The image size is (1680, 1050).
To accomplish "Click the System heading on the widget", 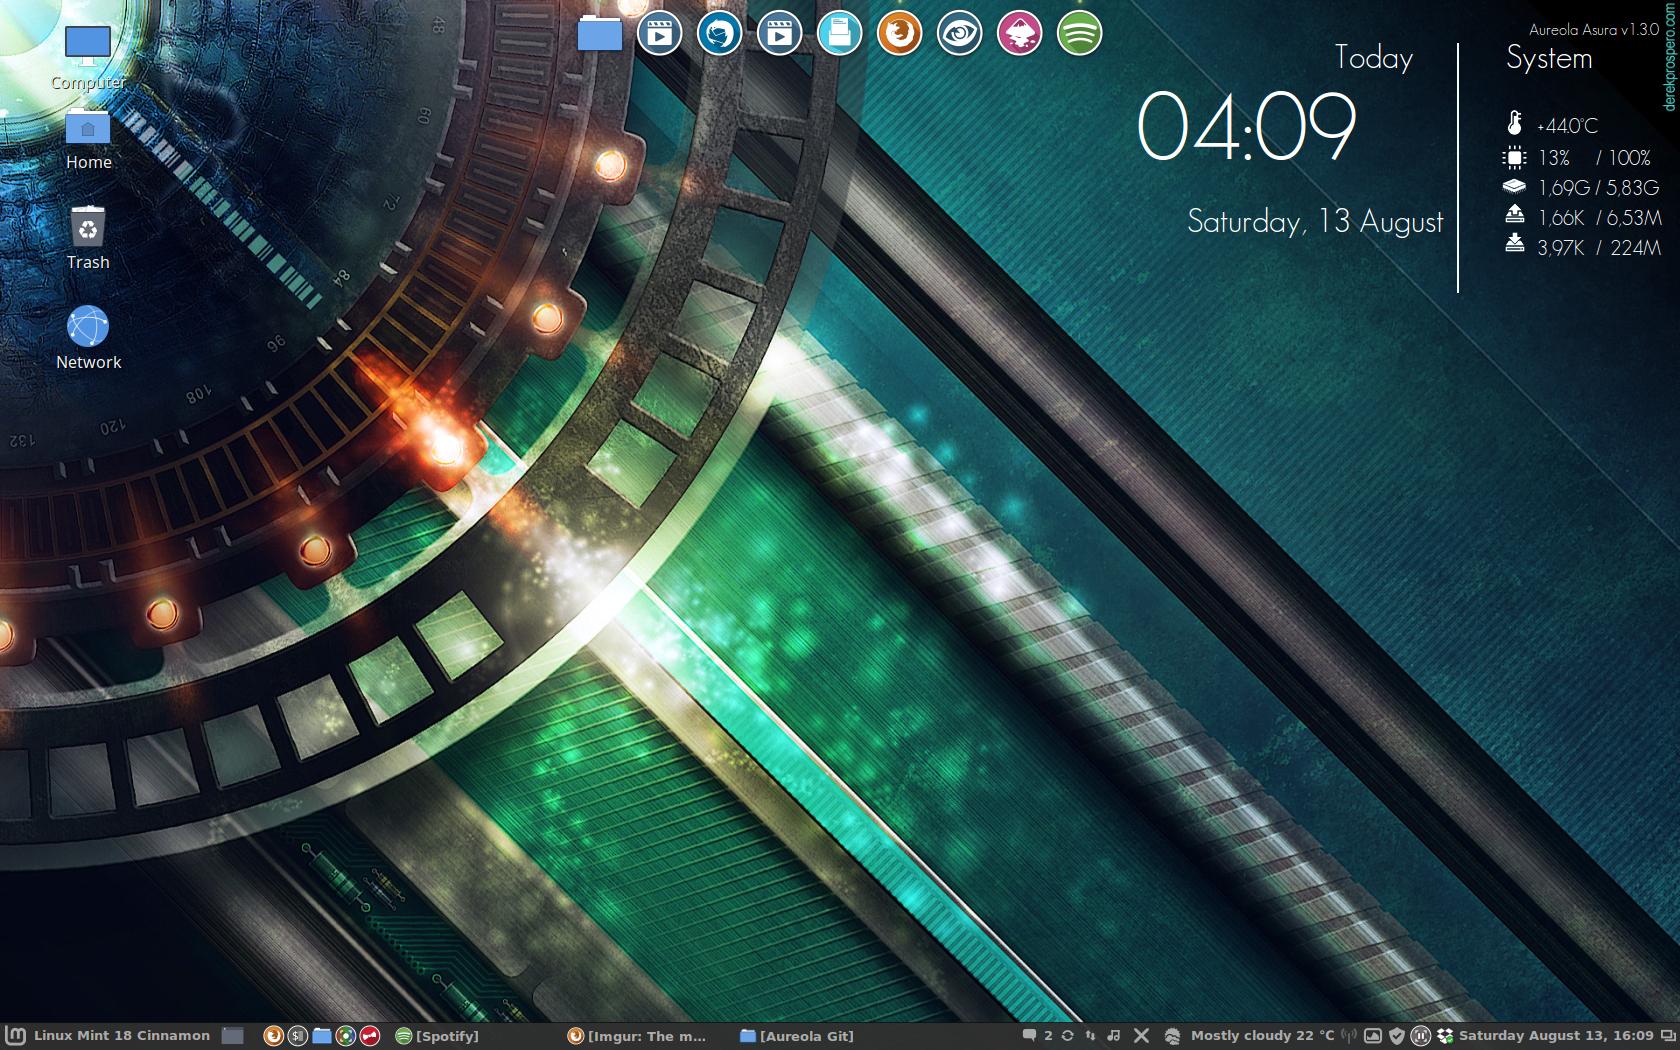I will [x=1549, y=59].
